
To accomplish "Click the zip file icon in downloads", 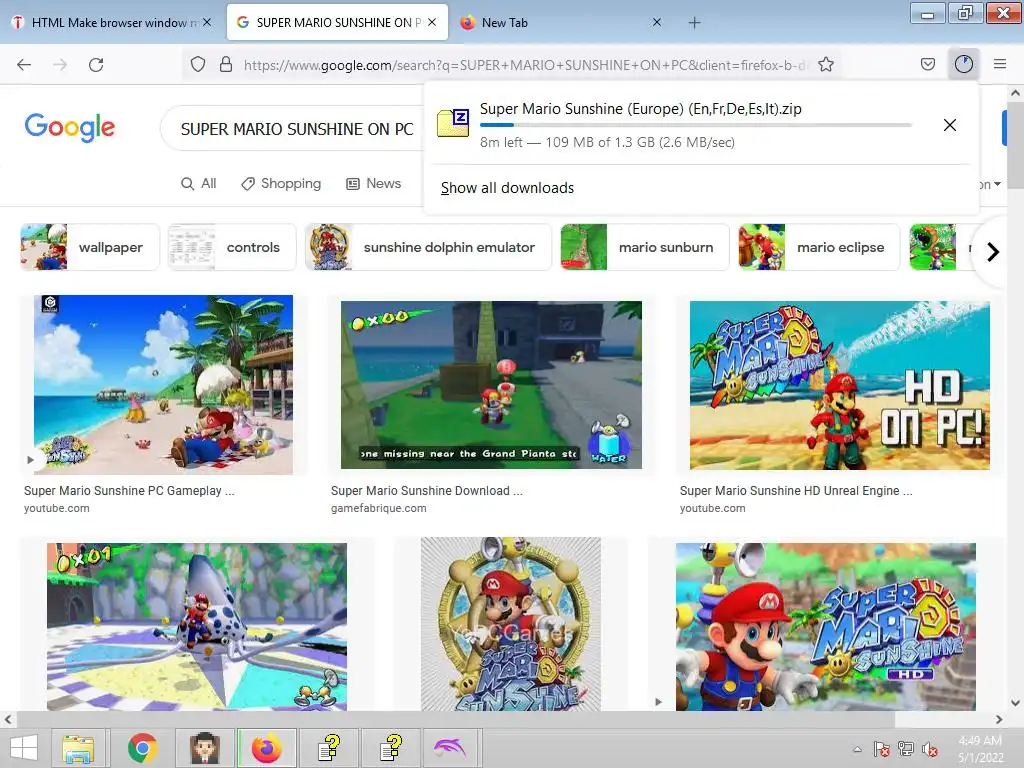I will click(x=453, y=123).
